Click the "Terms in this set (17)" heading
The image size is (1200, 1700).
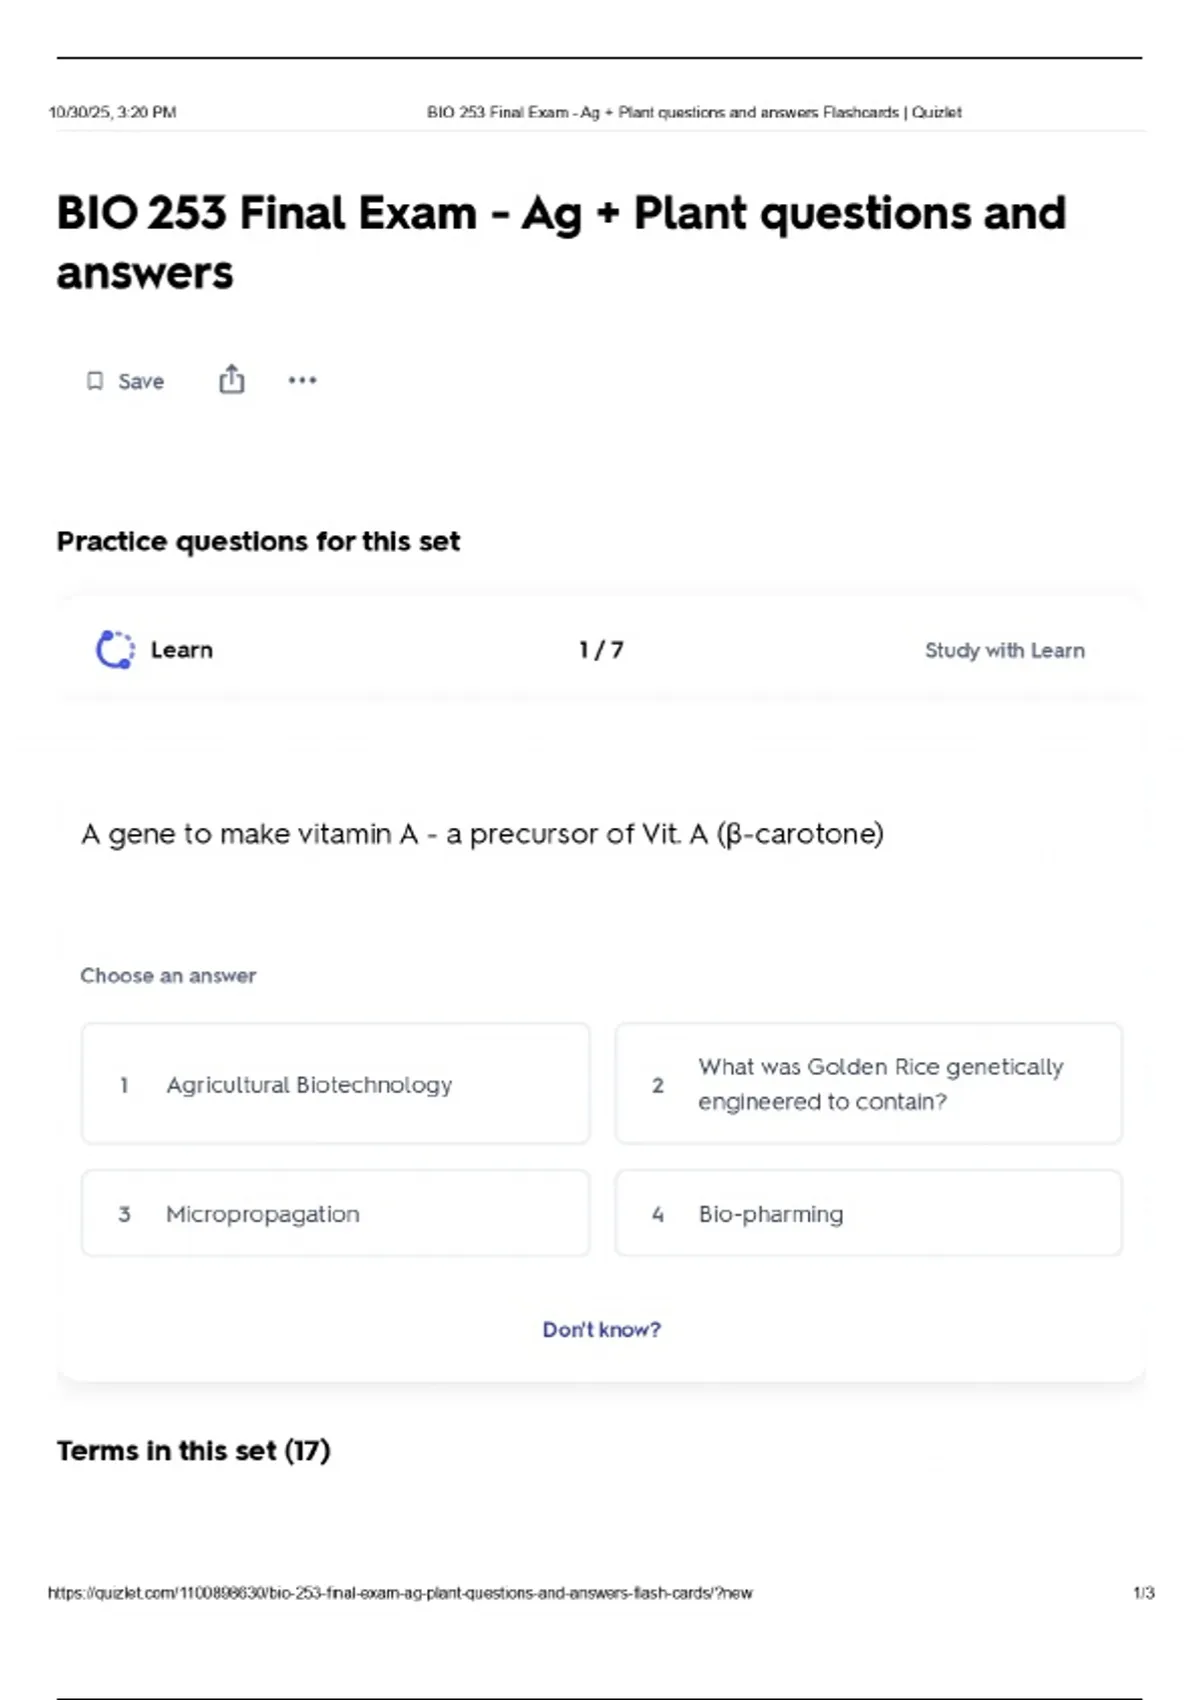click(x=193, y=1450)
